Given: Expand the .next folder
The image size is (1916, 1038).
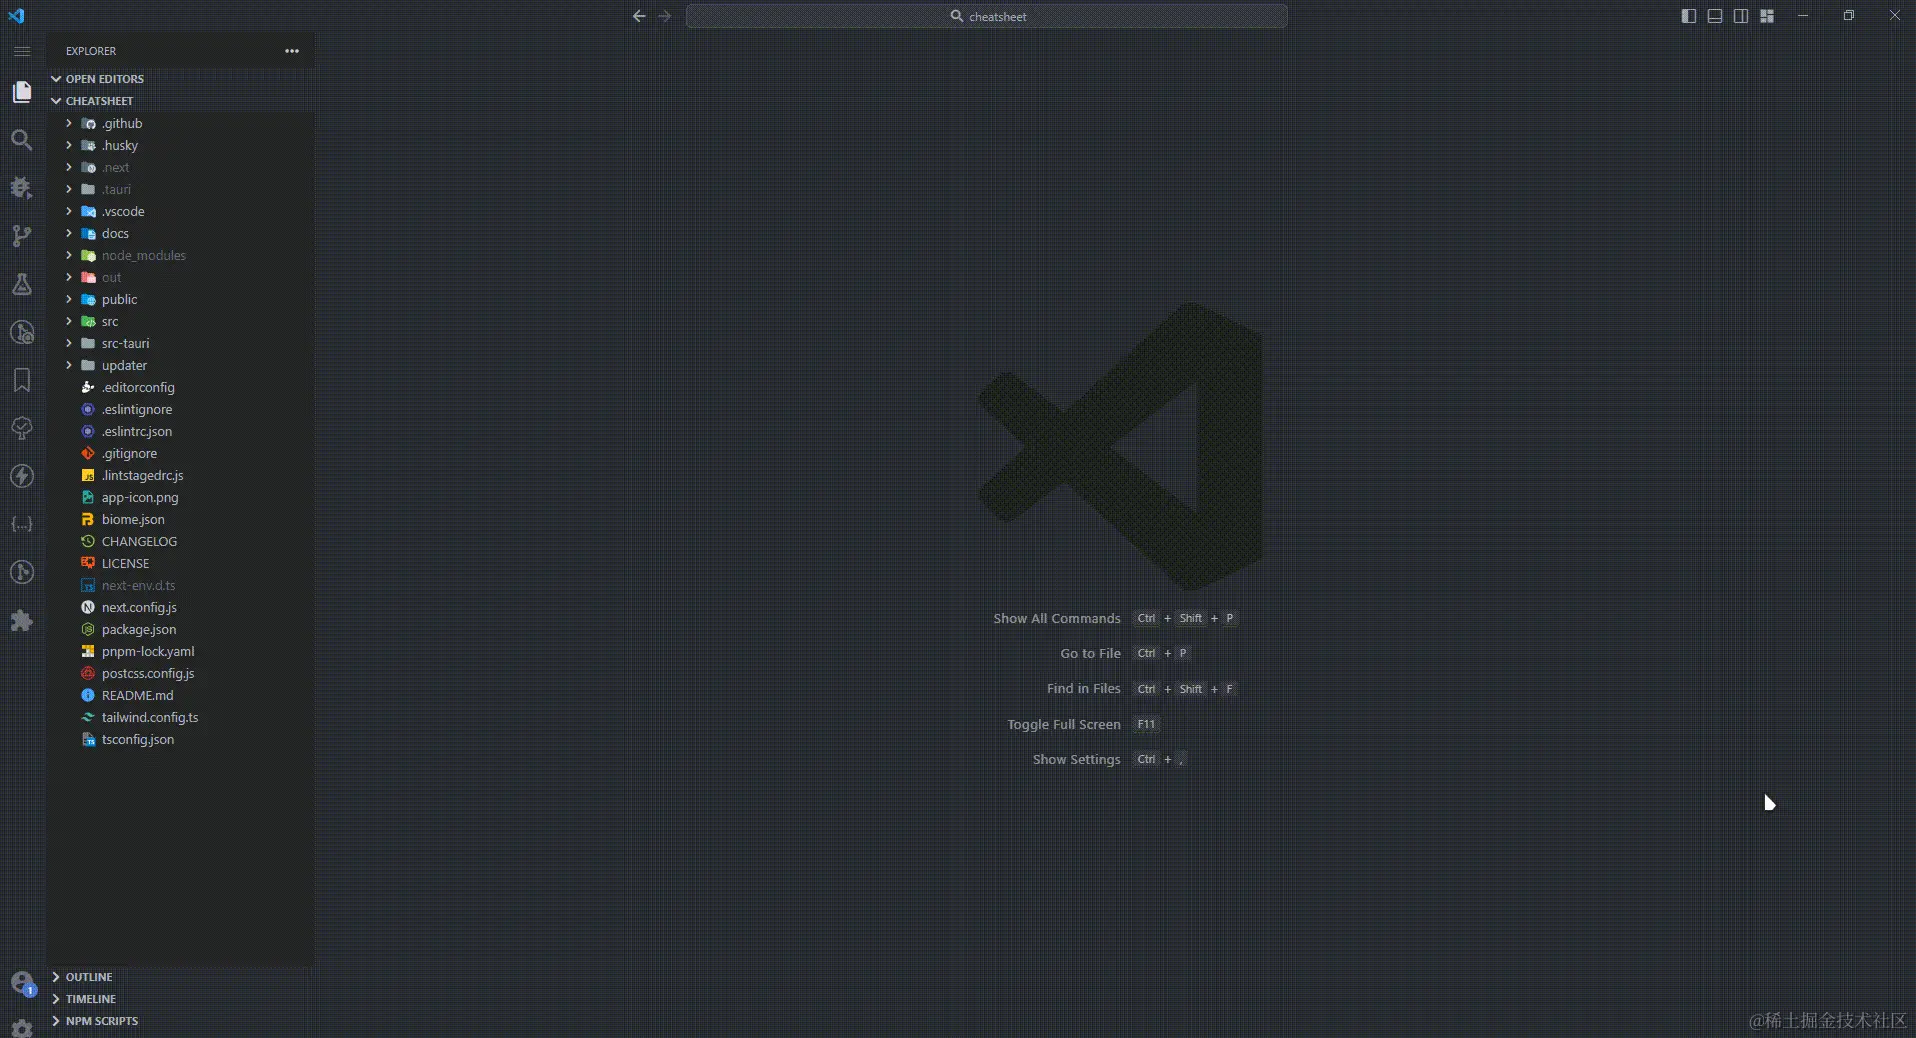Looking at the screenshot, I should 180,167.
